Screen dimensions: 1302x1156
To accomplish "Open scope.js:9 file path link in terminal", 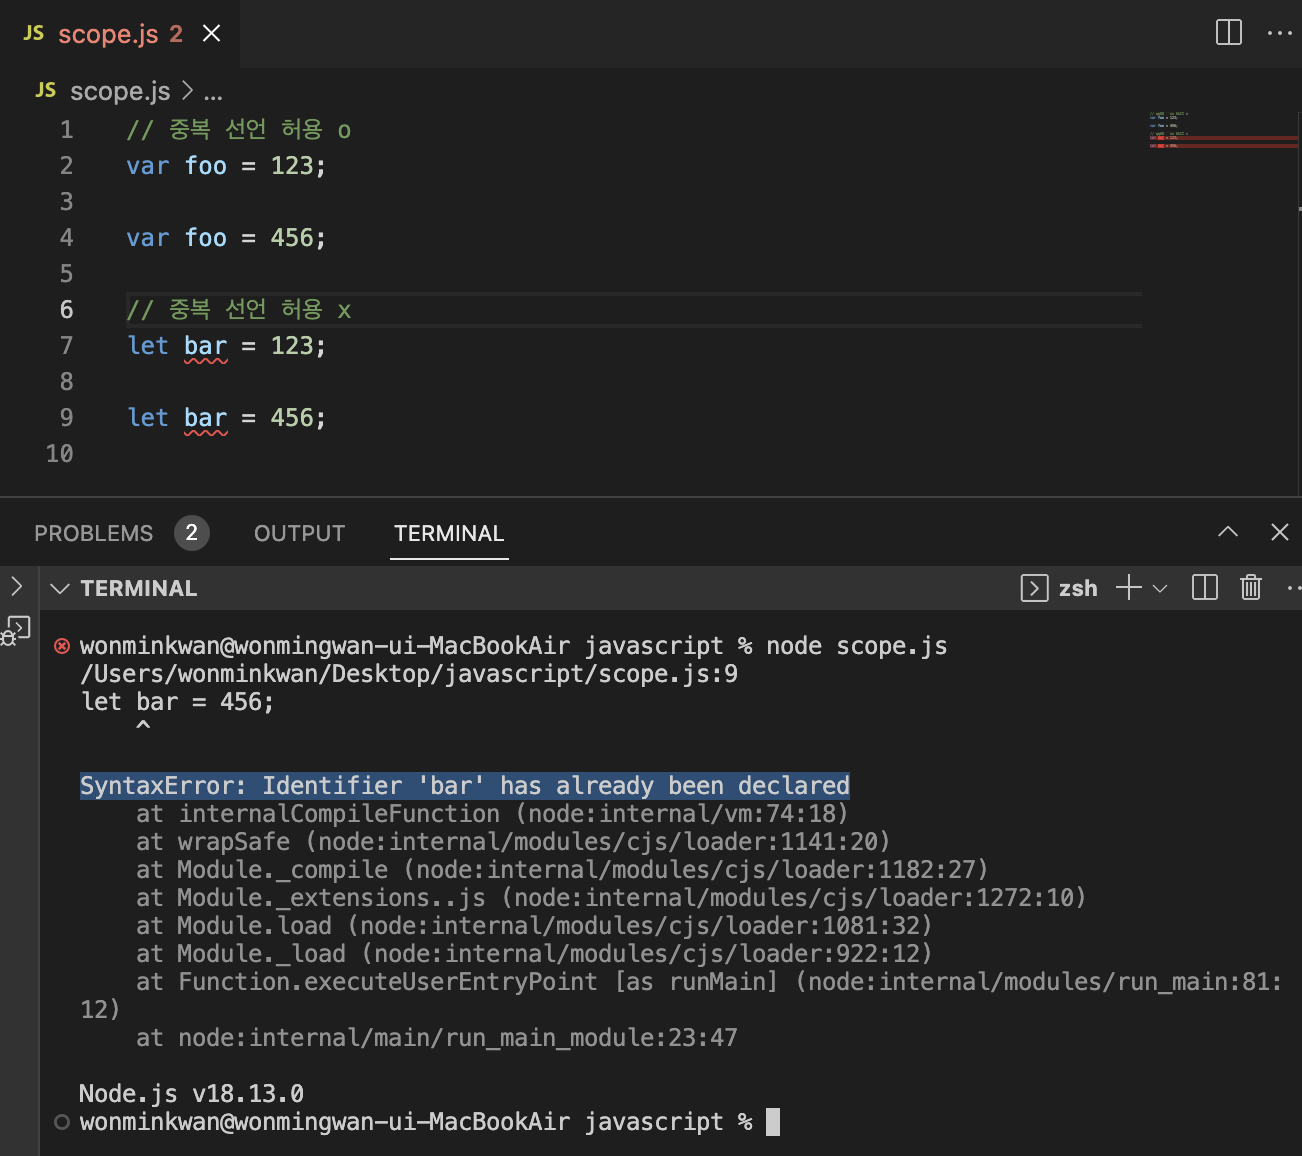I will (409, 674).
